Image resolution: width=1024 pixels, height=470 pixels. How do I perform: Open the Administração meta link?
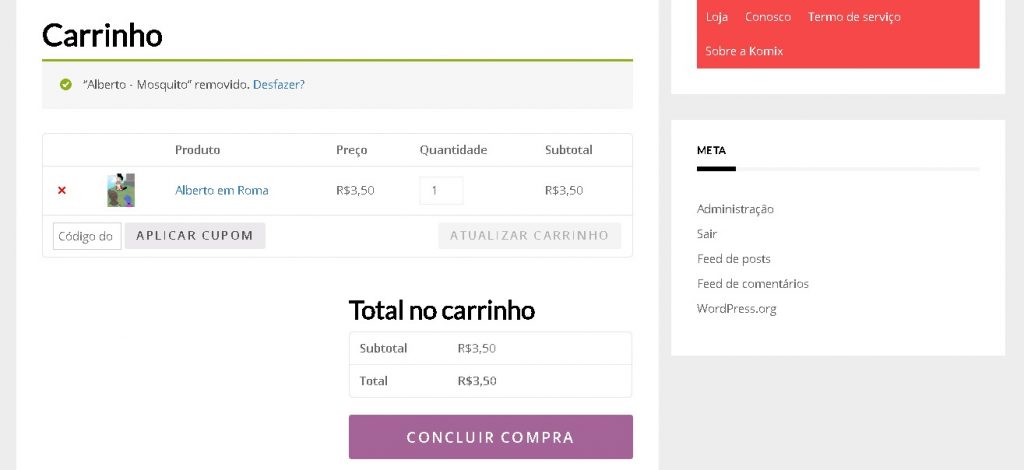[x=735, y=209]
